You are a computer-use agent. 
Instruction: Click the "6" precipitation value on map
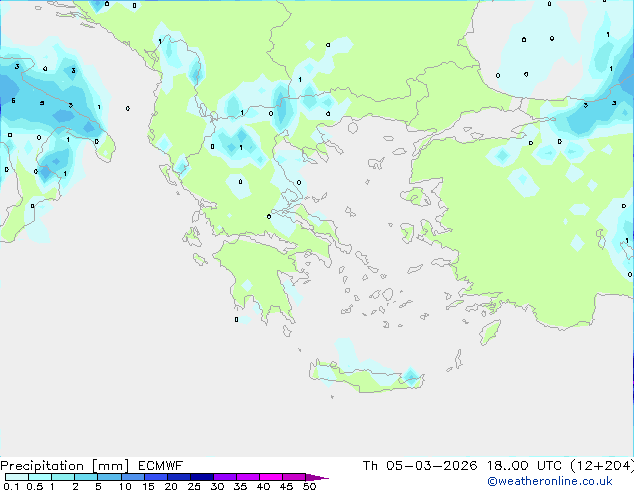(13, 101)
